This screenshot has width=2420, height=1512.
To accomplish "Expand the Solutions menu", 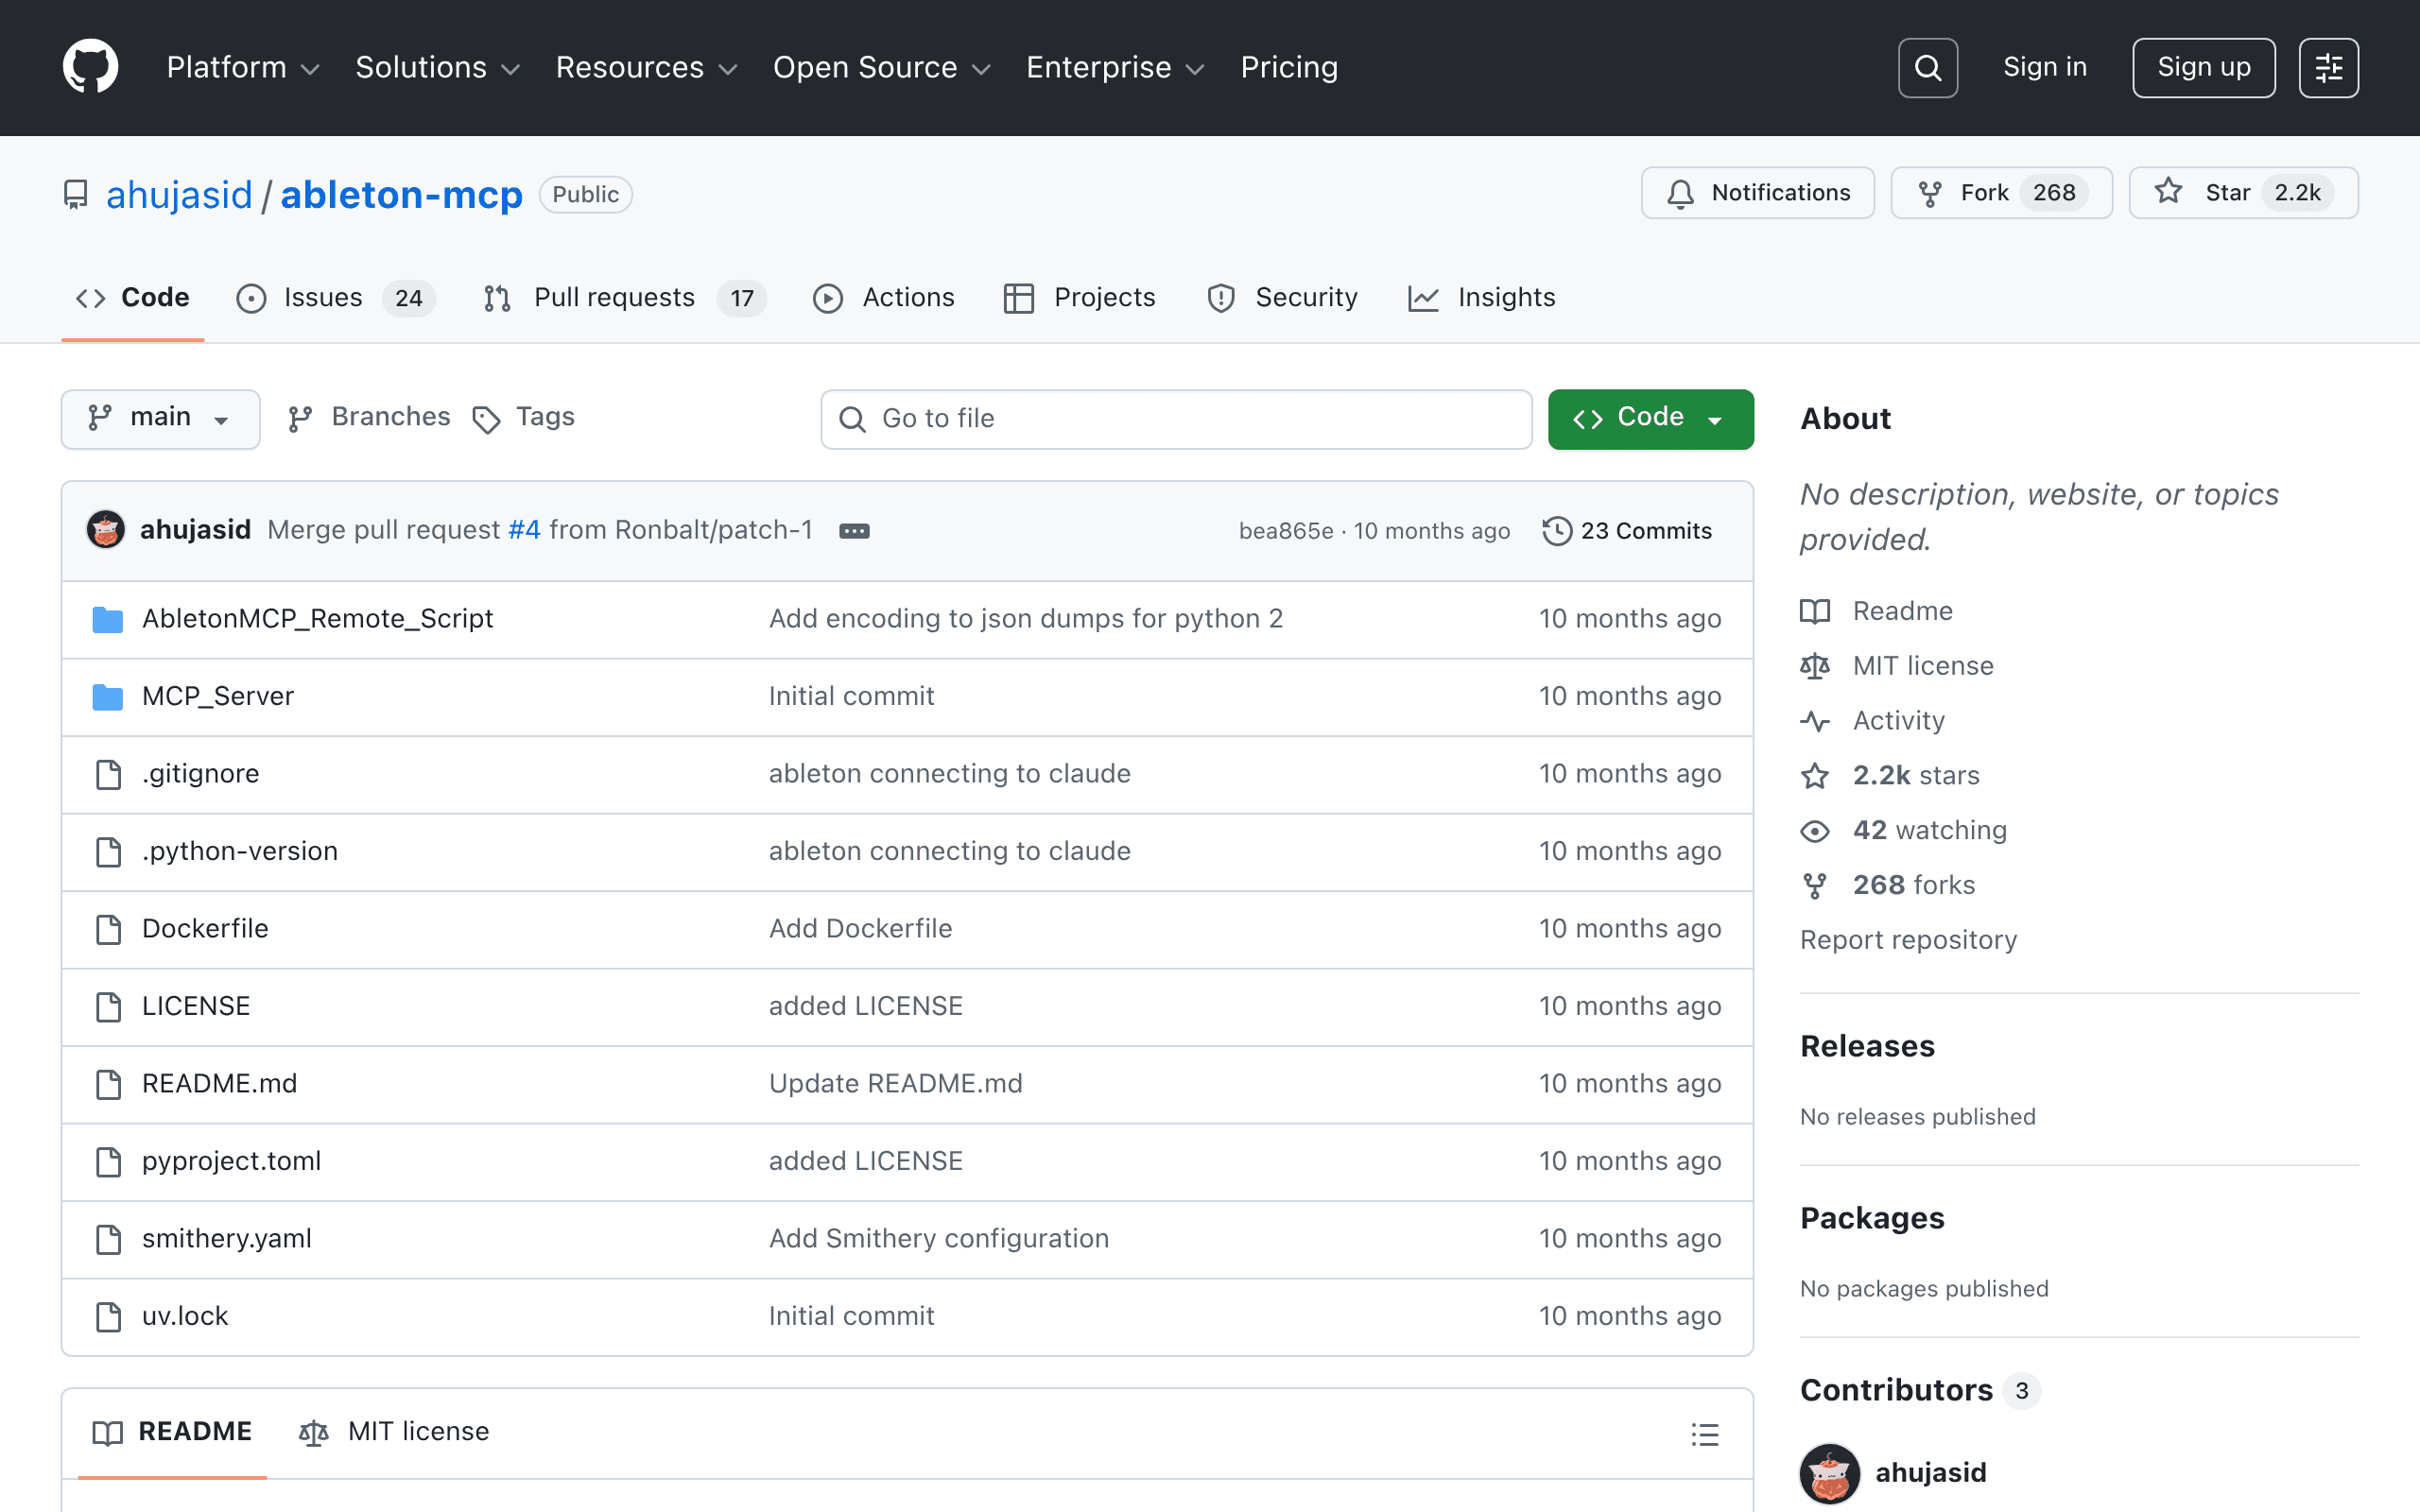I will point(438,68).
